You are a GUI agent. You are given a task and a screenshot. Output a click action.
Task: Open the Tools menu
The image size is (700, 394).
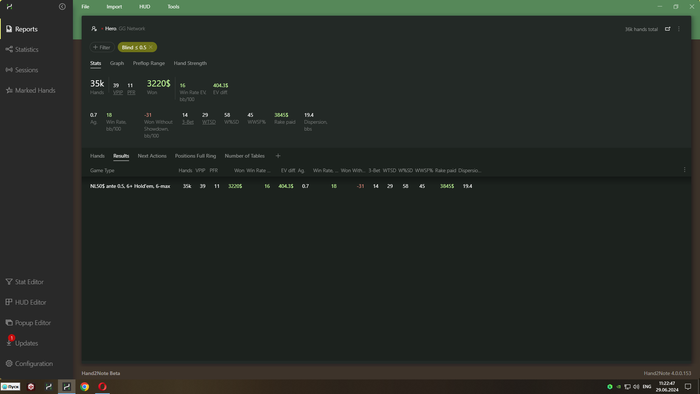173,7
